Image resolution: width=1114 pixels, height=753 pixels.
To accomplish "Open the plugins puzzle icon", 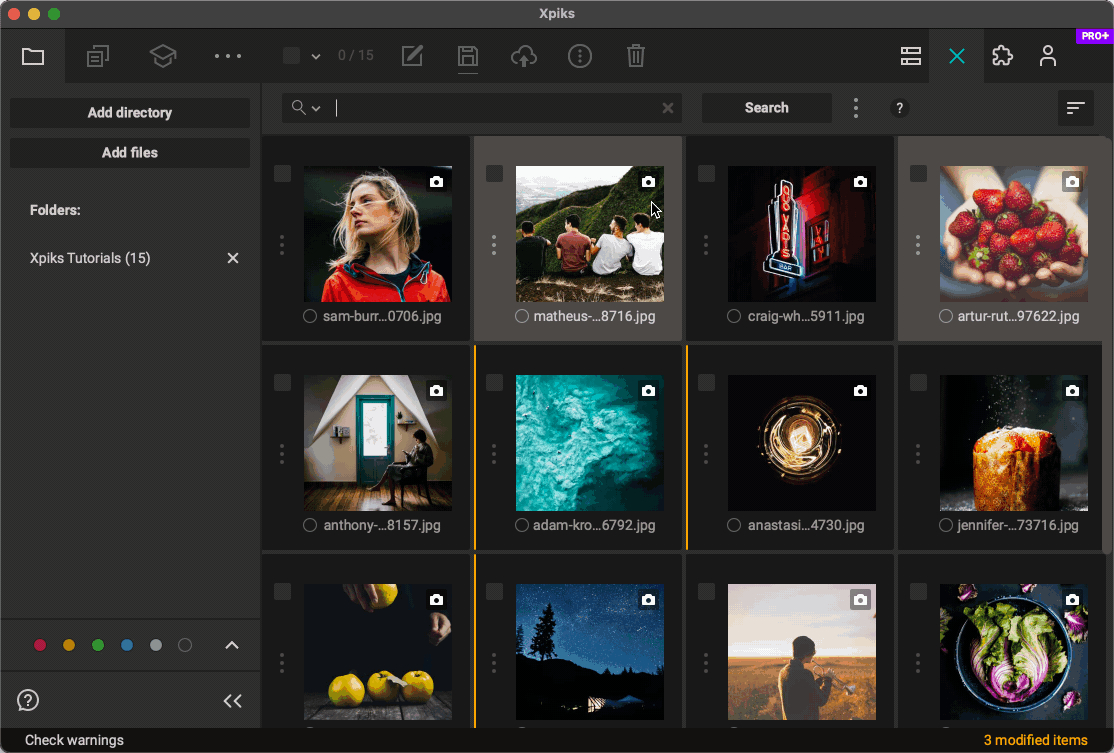I will coord(1002,56).
